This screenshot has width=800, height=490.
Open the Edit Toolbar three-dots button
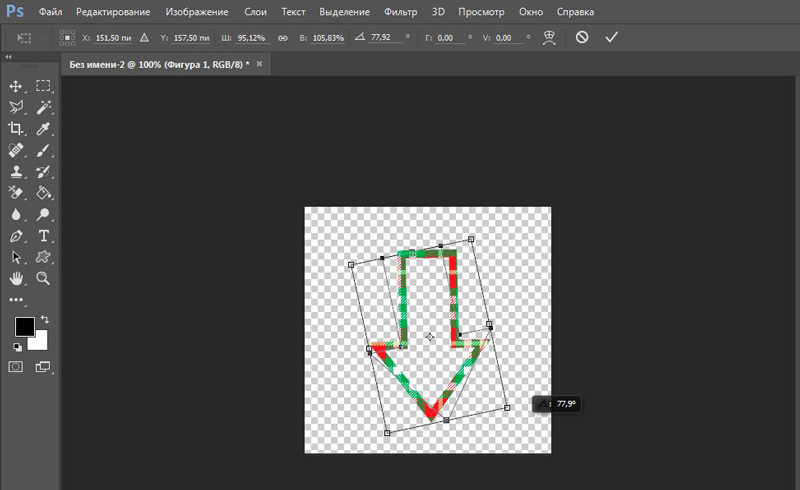coord(16,300)
